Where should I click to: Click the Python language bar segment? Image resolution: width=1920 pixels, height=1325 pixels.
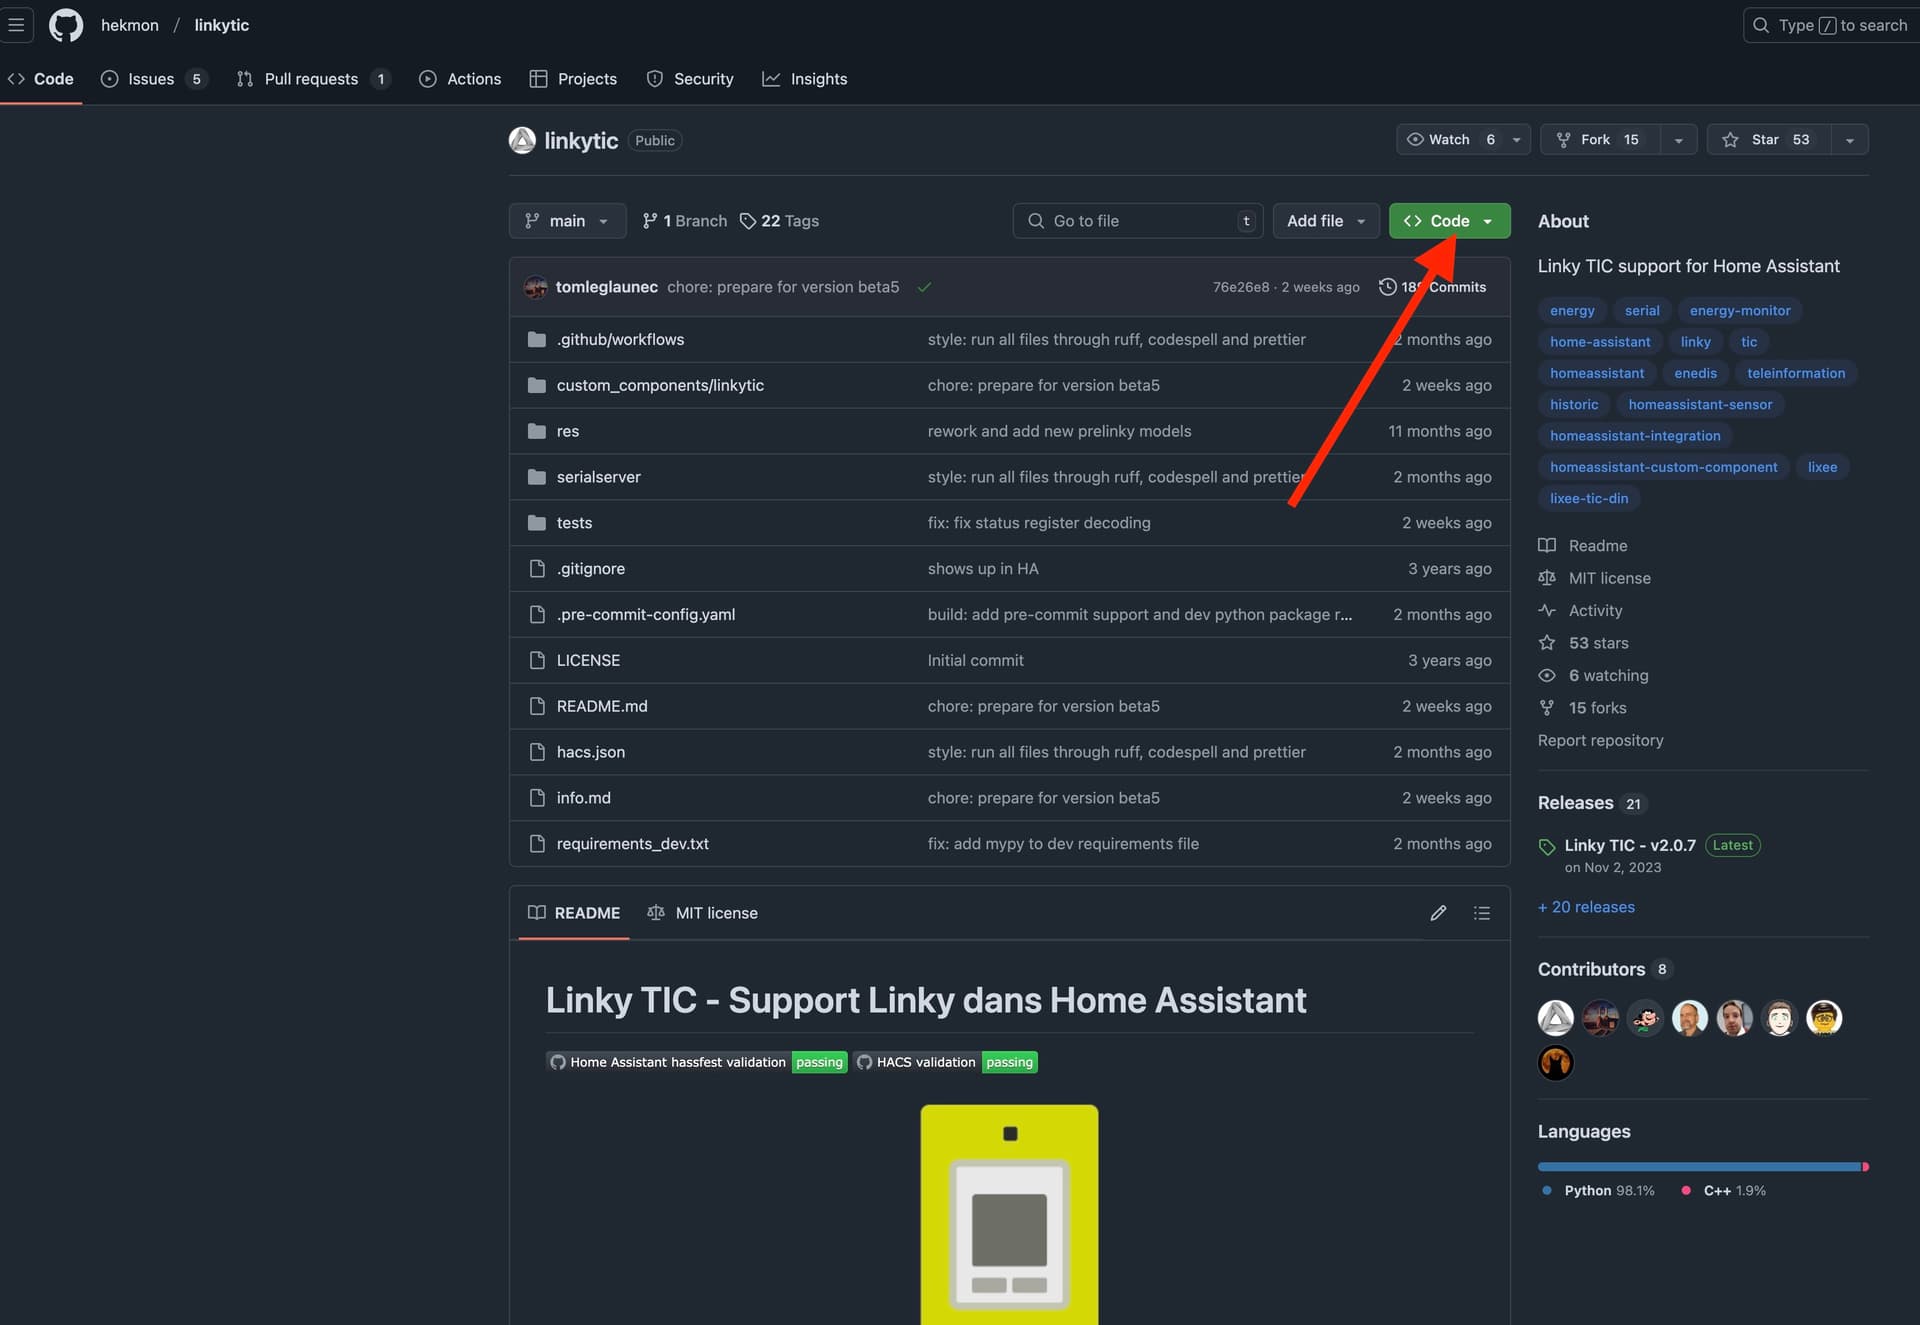click(1699, 1167)
